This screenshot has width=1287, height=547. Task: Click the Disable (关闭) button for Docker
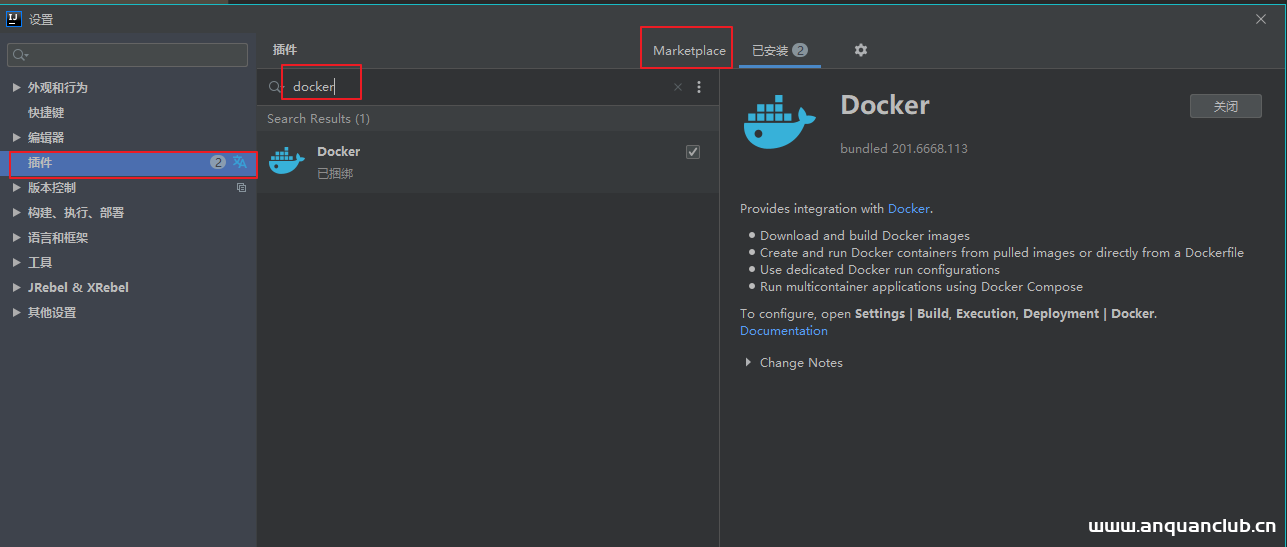click(1226, 106)
